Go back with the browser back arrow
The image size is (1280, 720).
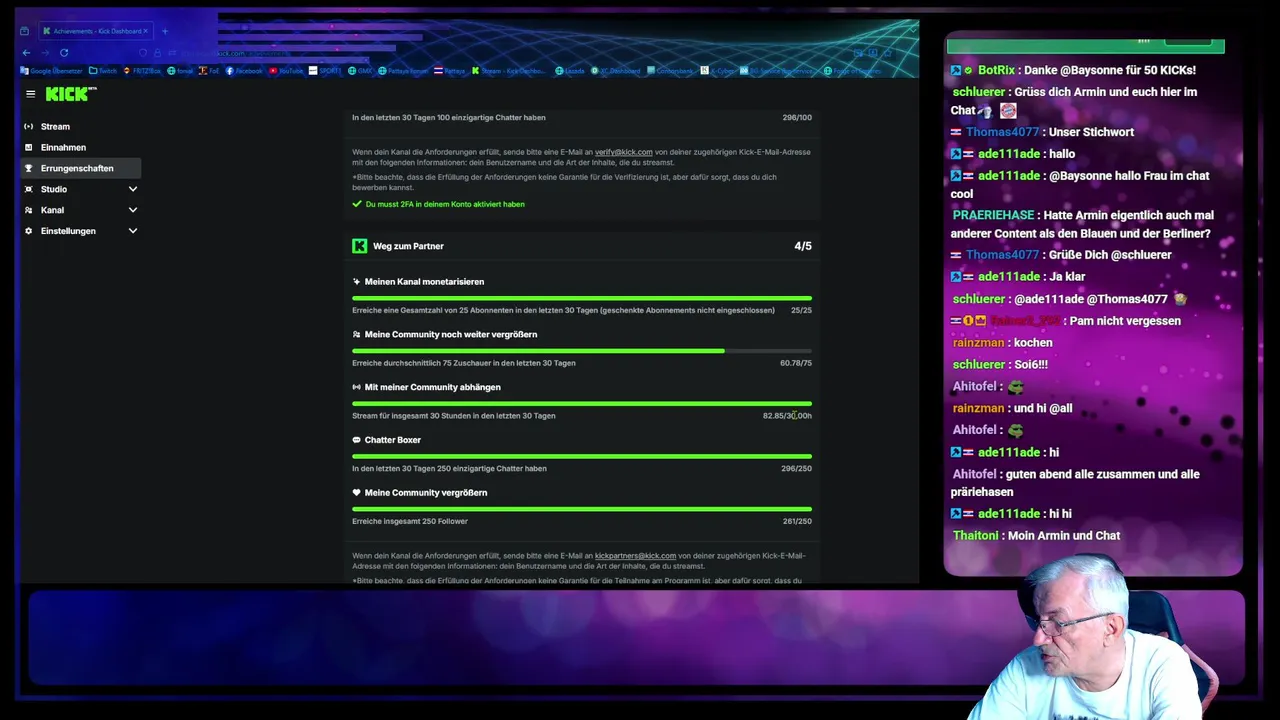pos(26,53)
